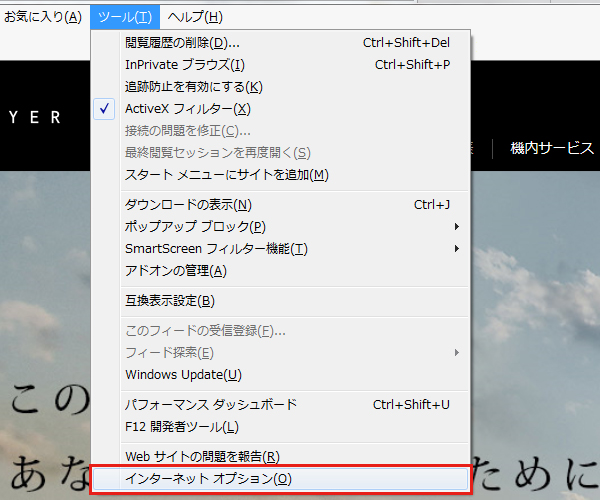Open the Performance dashboard

pos(211,405)
